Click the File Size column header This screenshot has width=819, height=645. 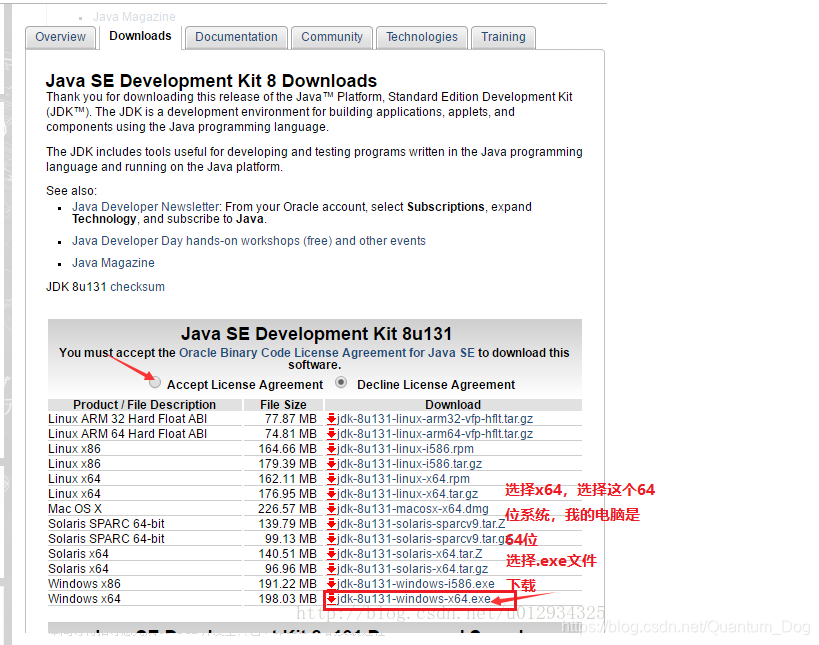[x=283, y=405]
